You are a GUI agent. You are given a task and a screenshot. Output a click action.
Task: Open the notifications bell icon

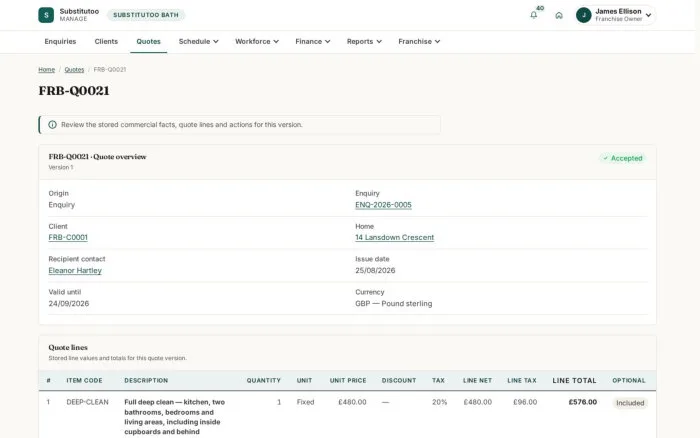(x=533, y=15)
